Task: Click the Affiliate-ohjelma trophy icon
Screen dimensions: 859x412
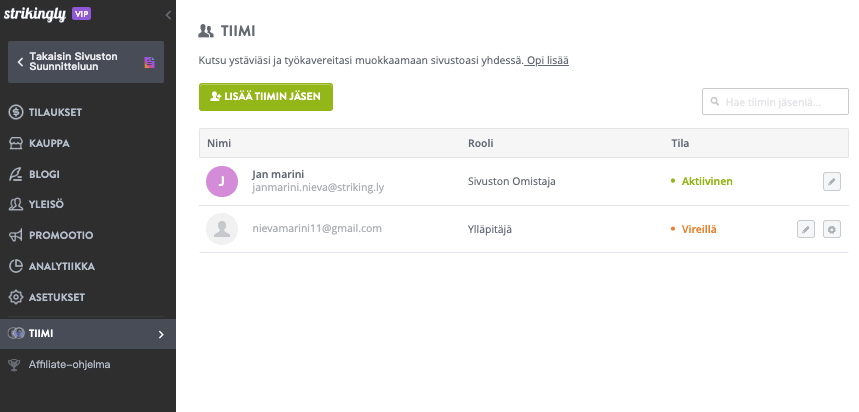Action: tap(14, 365)
